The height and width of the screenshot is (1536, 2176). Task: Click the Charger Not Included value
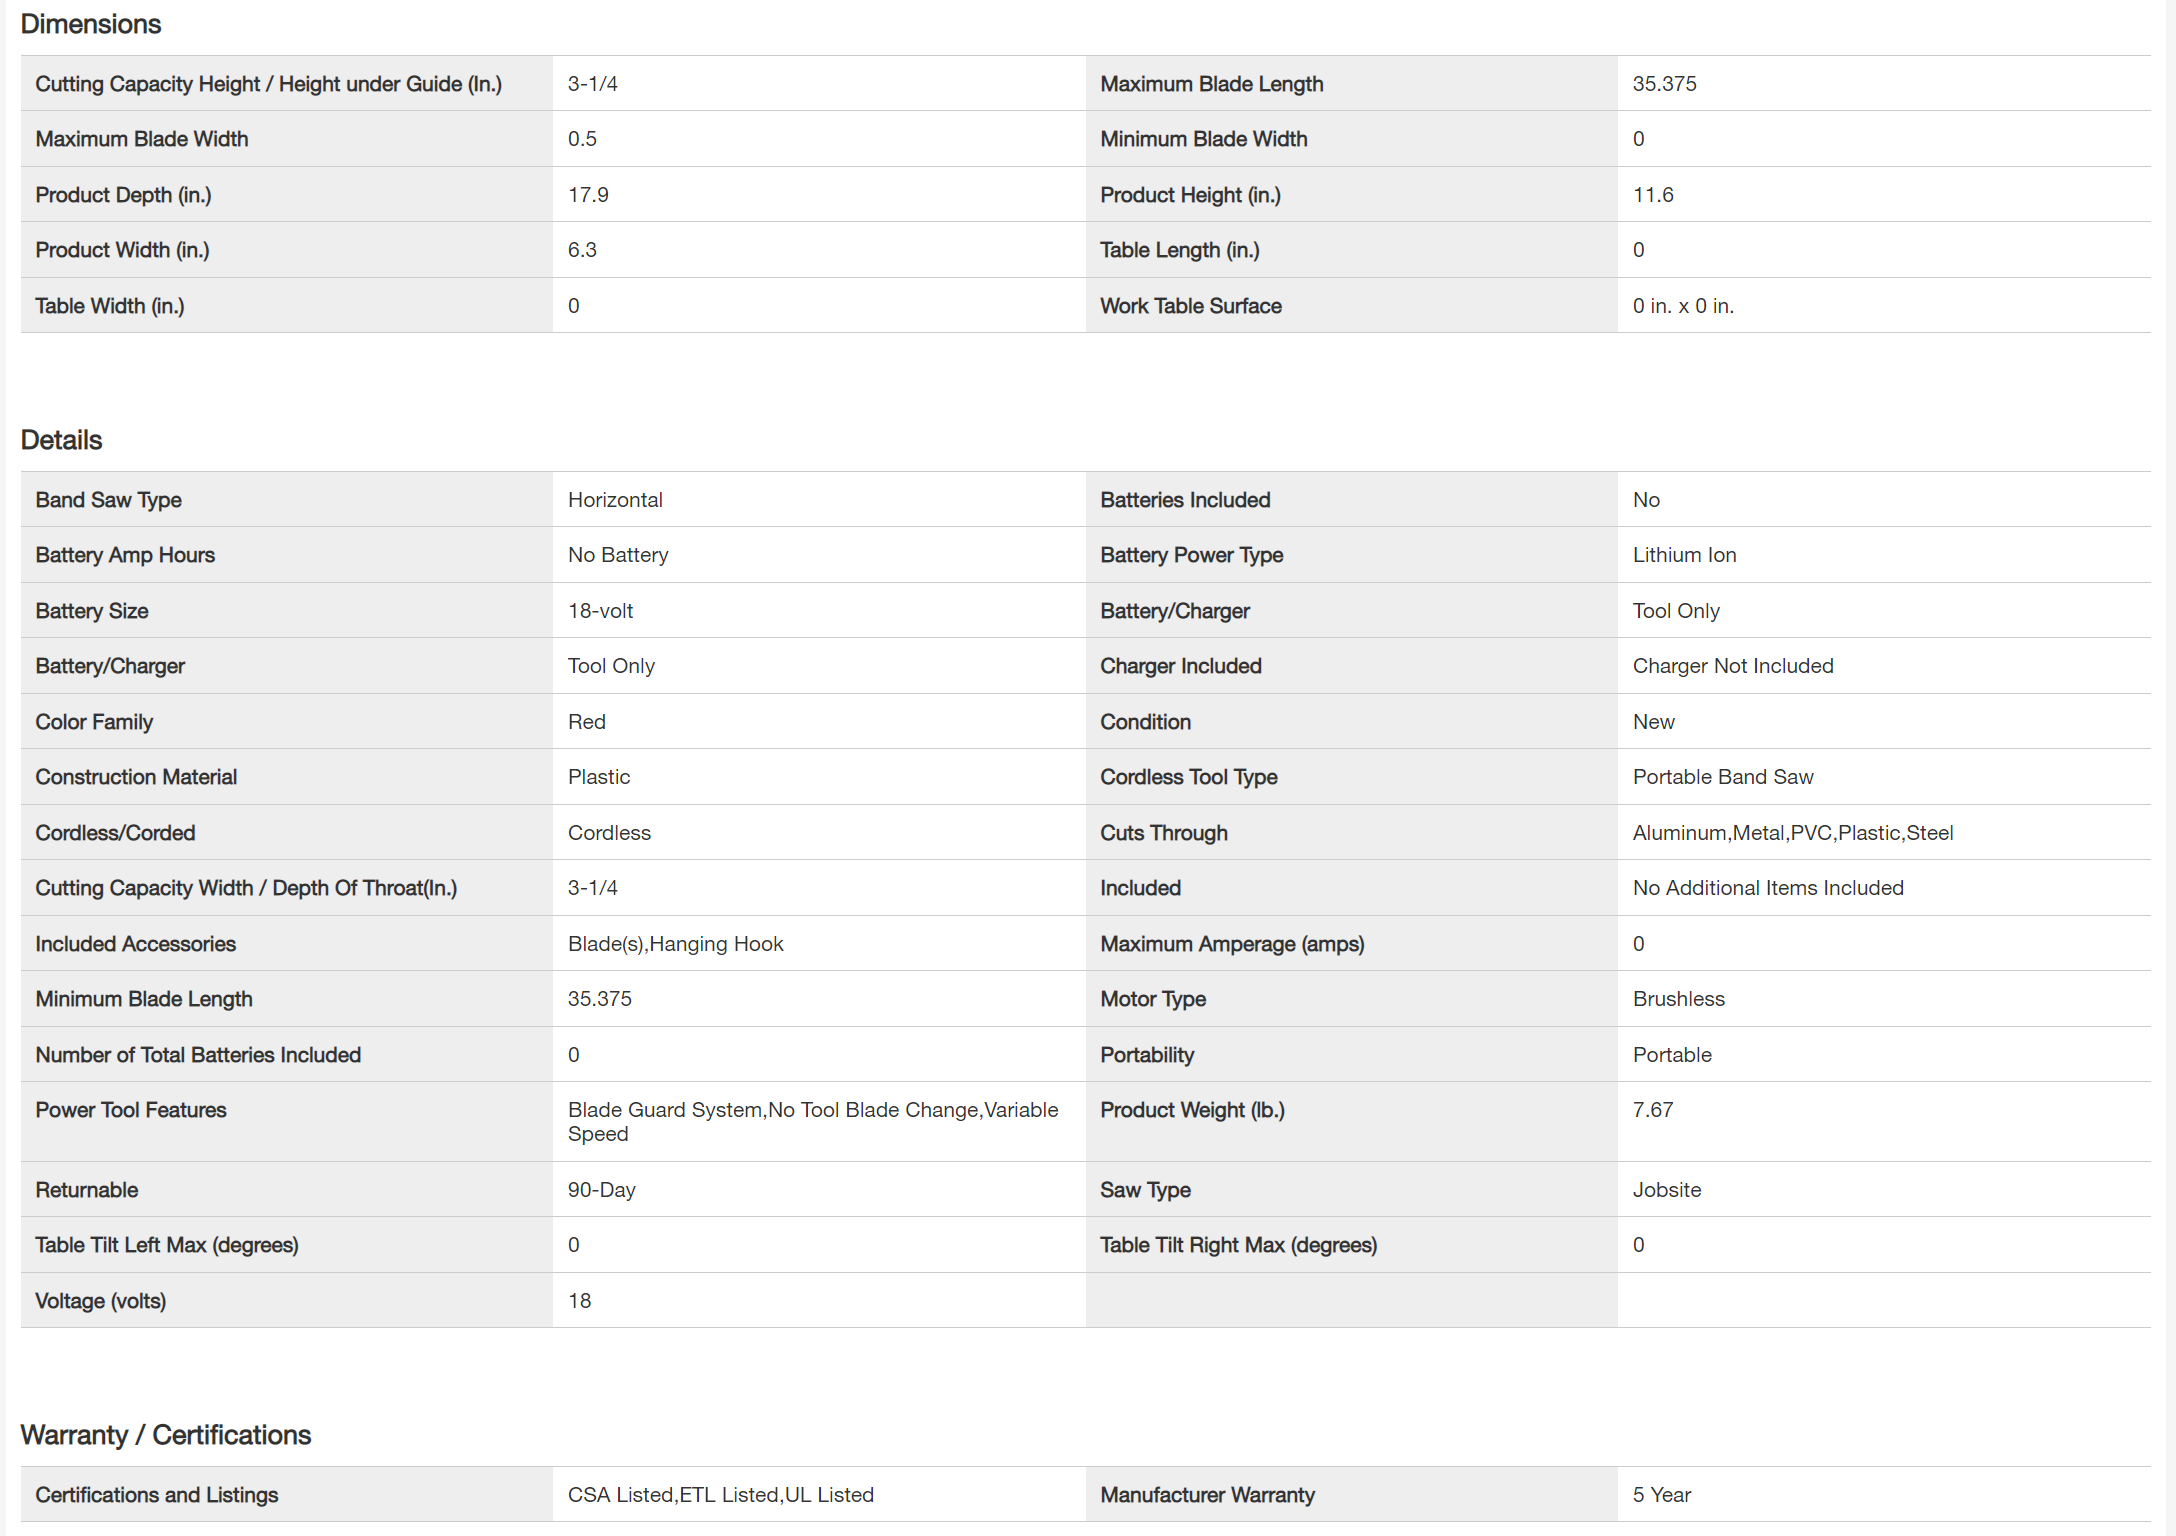coord(1733,666)
